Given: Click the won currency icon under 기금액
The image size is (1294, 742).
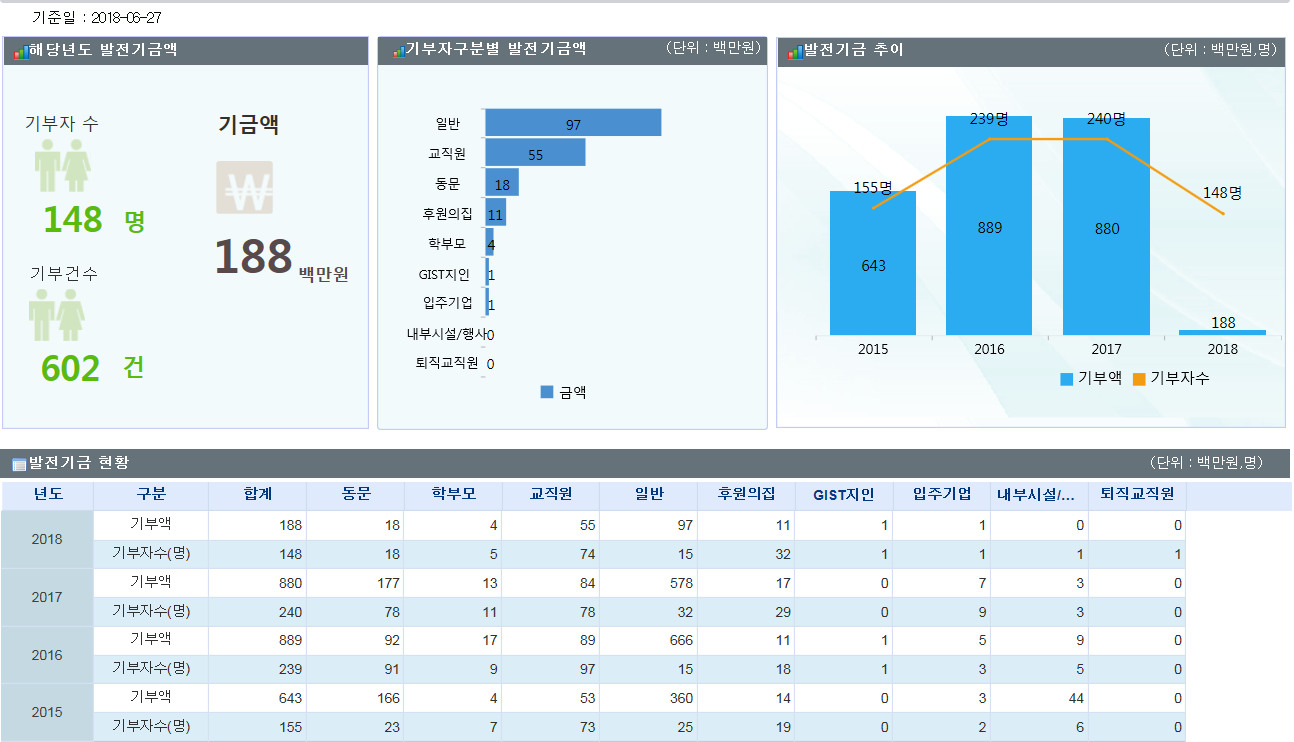Looking at the screenshot, I should (244, 187).
